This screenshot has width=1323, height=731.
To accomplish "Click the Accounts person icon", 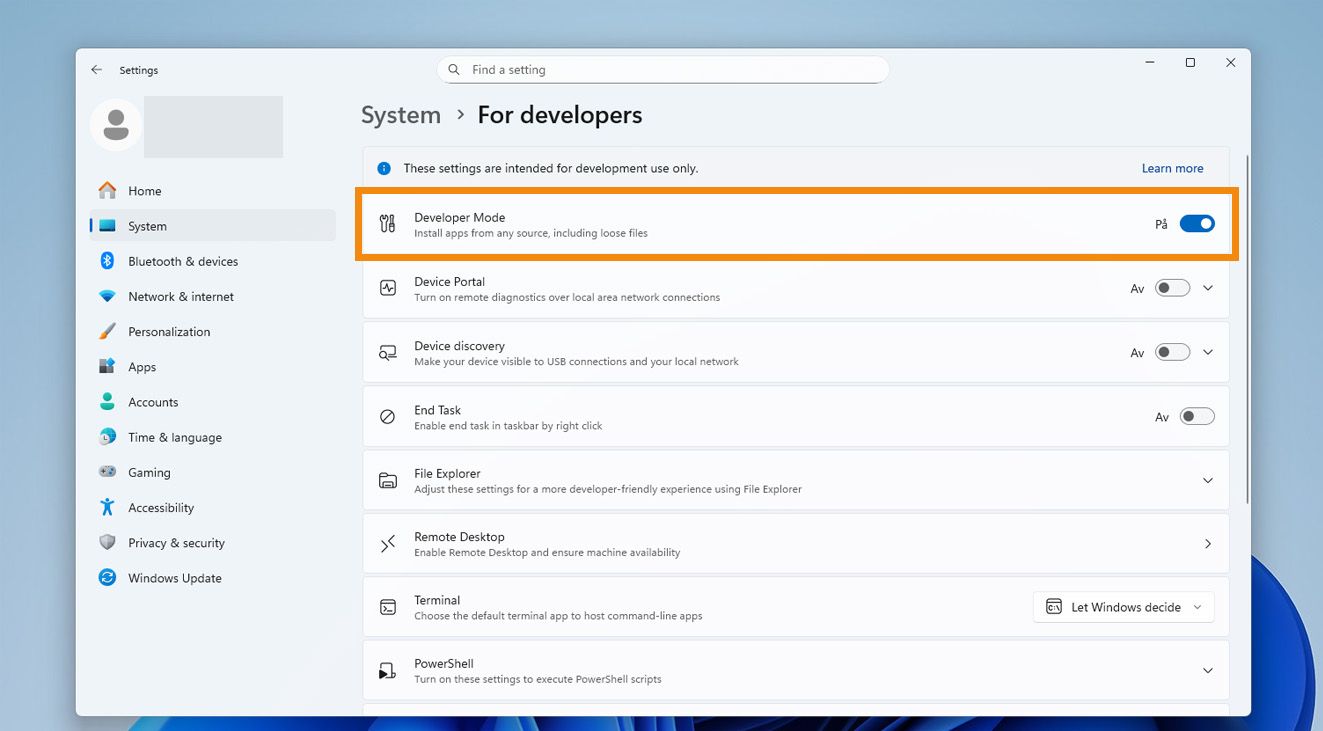I will click(107, 402).
